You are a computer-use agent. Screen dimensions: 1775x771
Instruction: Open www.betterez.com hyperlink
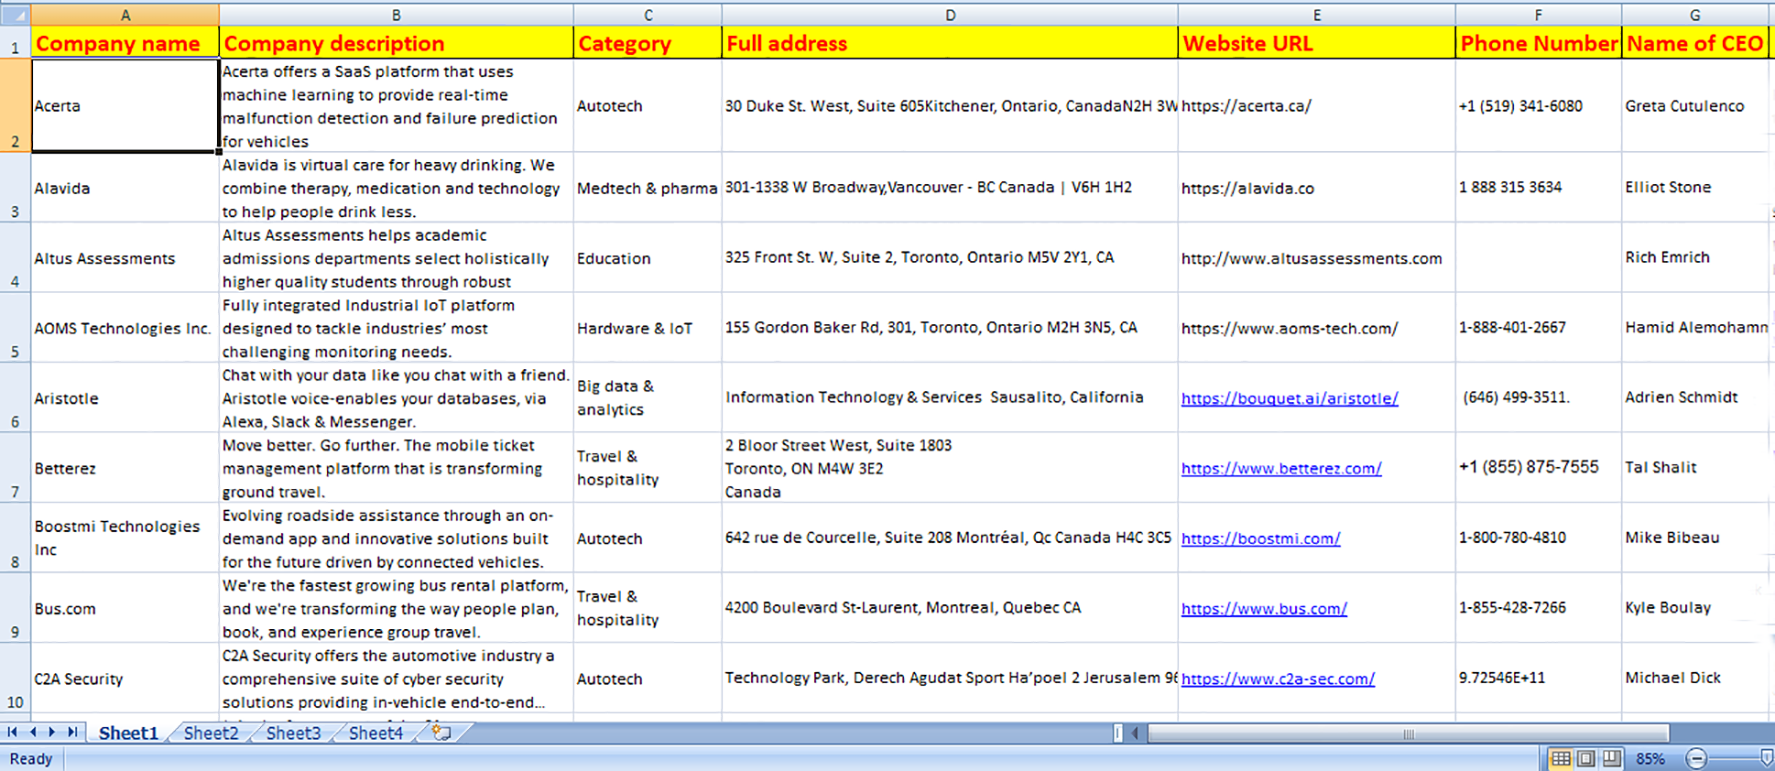pos(1281,468)
